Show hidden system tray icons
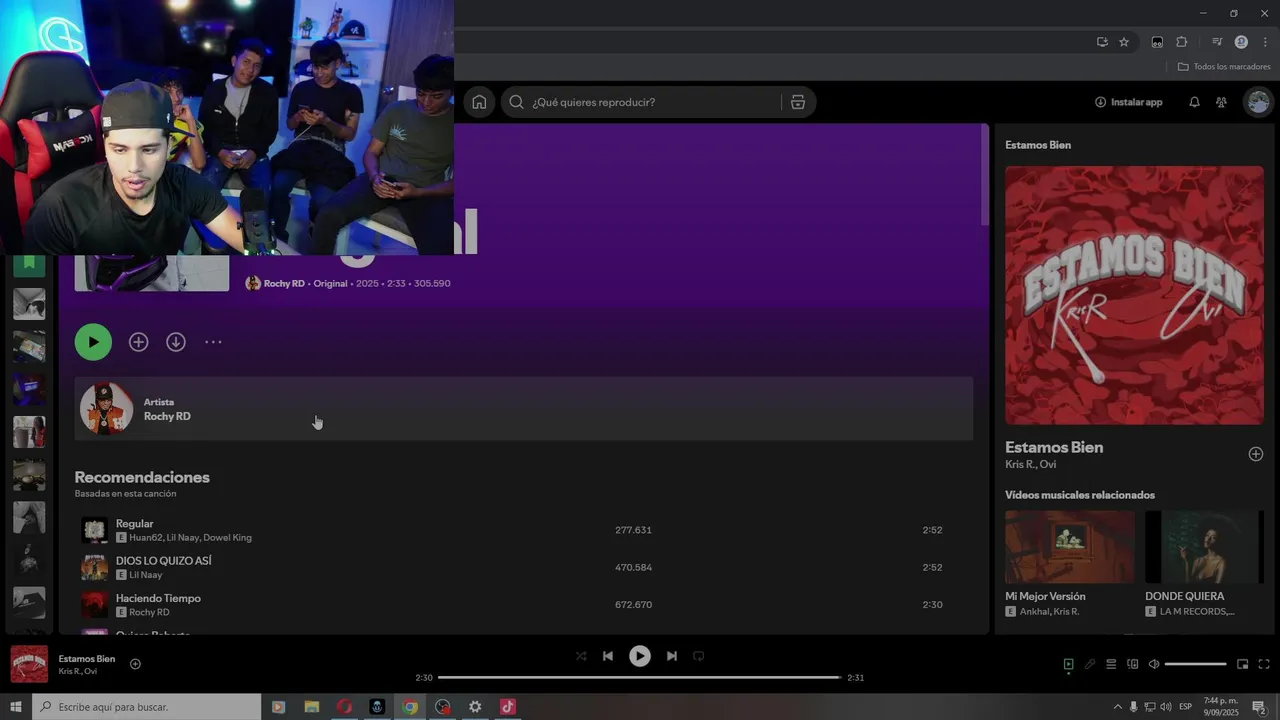 (x=1118, y=707)
